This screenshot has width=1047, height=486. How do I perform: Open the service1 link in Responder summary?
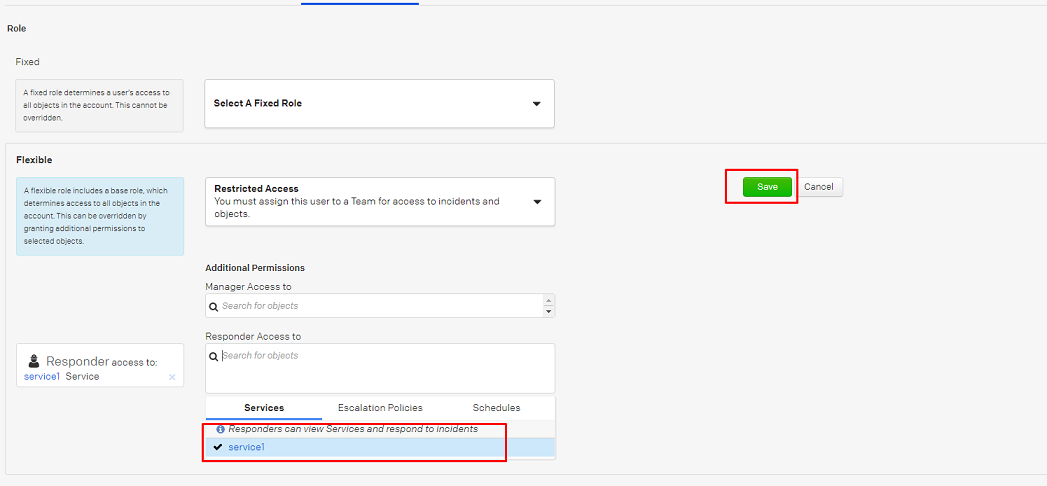click(x=42, y=377)
